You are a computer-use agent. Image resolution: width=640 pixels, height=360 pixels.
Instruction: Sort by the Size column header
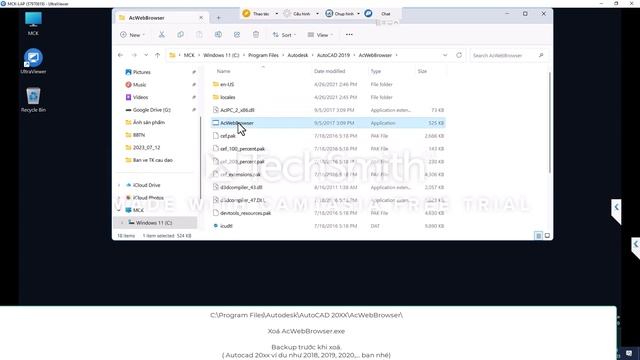click(422, 71)
